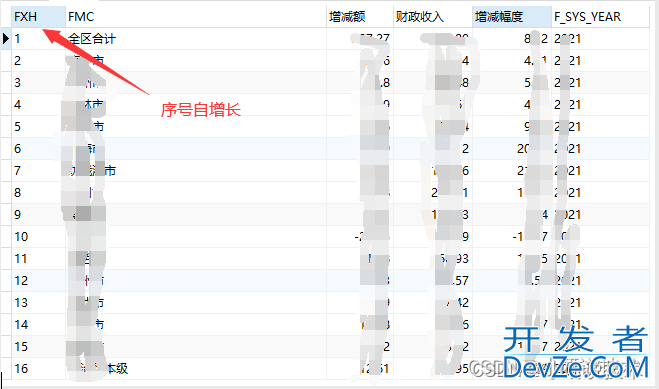Select FXH cell with value 1
659x389 pixels.
pyautogui.click(x=38, y=39)
